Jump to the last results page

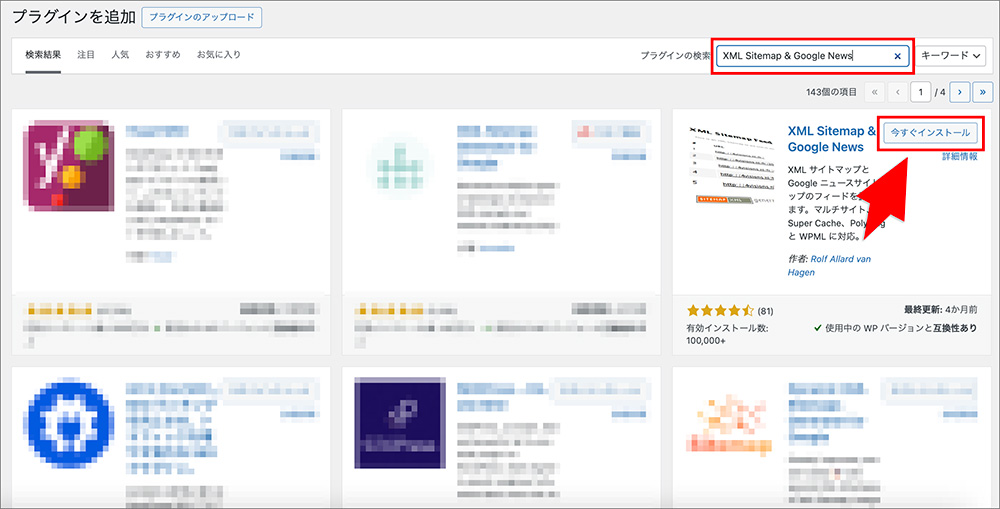983,92
